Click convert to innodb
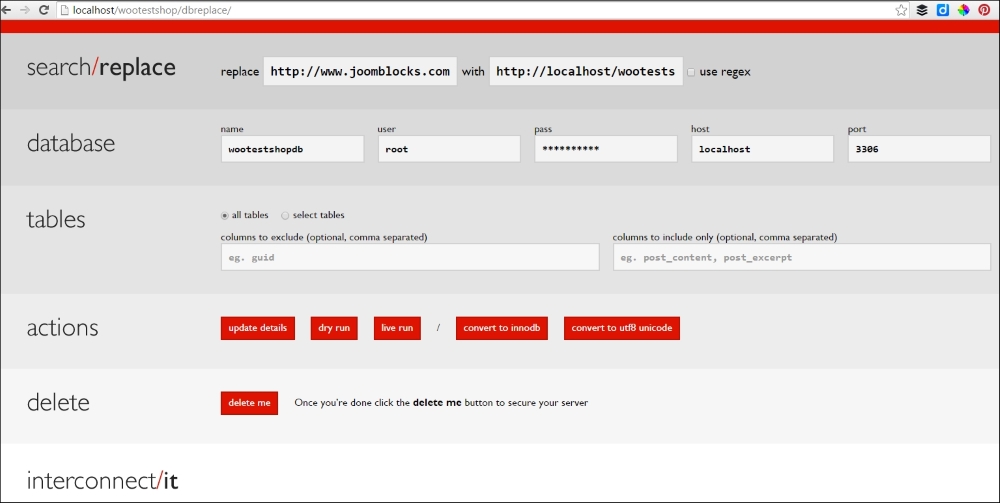 click(x=502, y=328)
